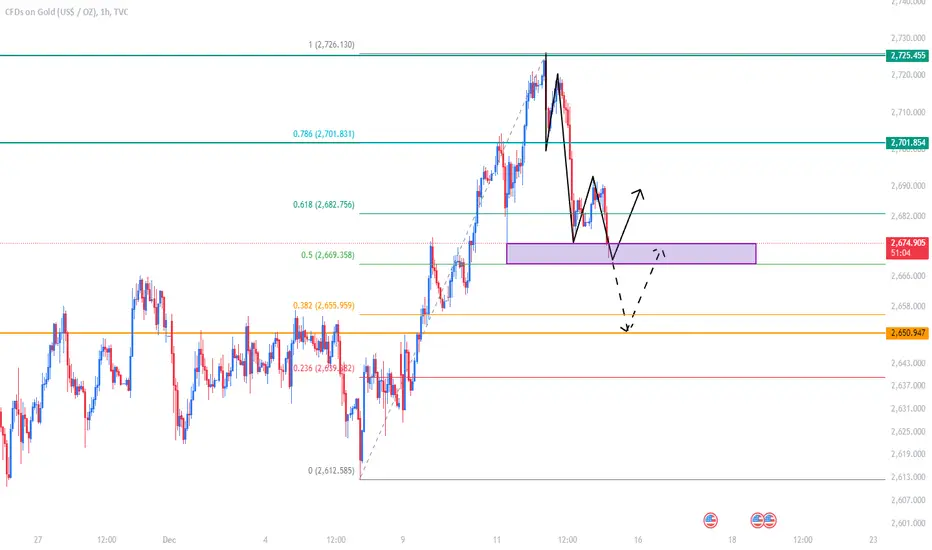Click the price axis value 2,666.000
The image size is (932, 550).
click(908, 276)
